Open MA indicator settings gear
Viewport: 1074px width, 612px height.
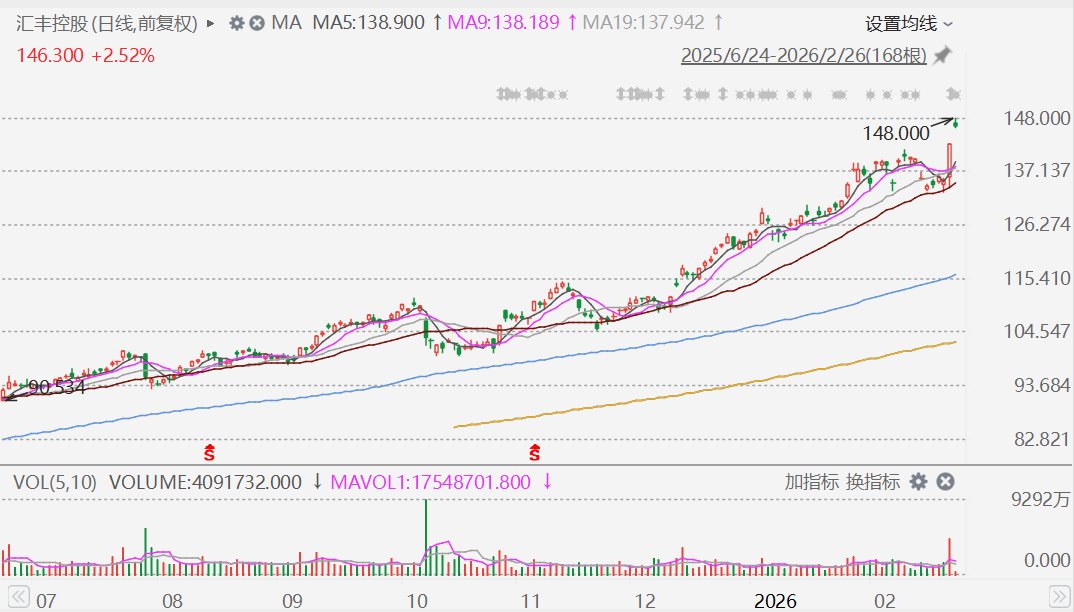236,22
